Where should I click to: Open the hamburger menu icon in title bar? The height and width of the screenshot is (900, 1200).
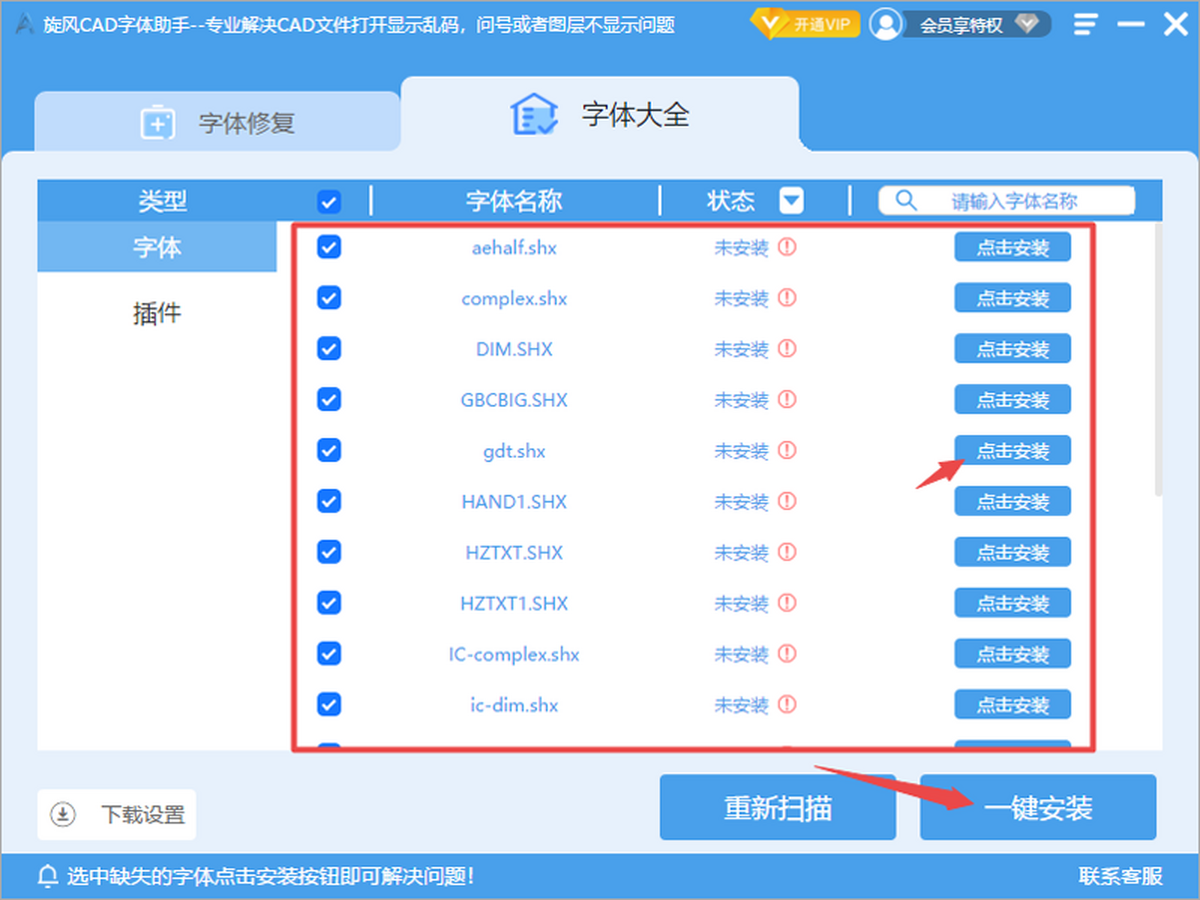click(x=1086, y=25)
